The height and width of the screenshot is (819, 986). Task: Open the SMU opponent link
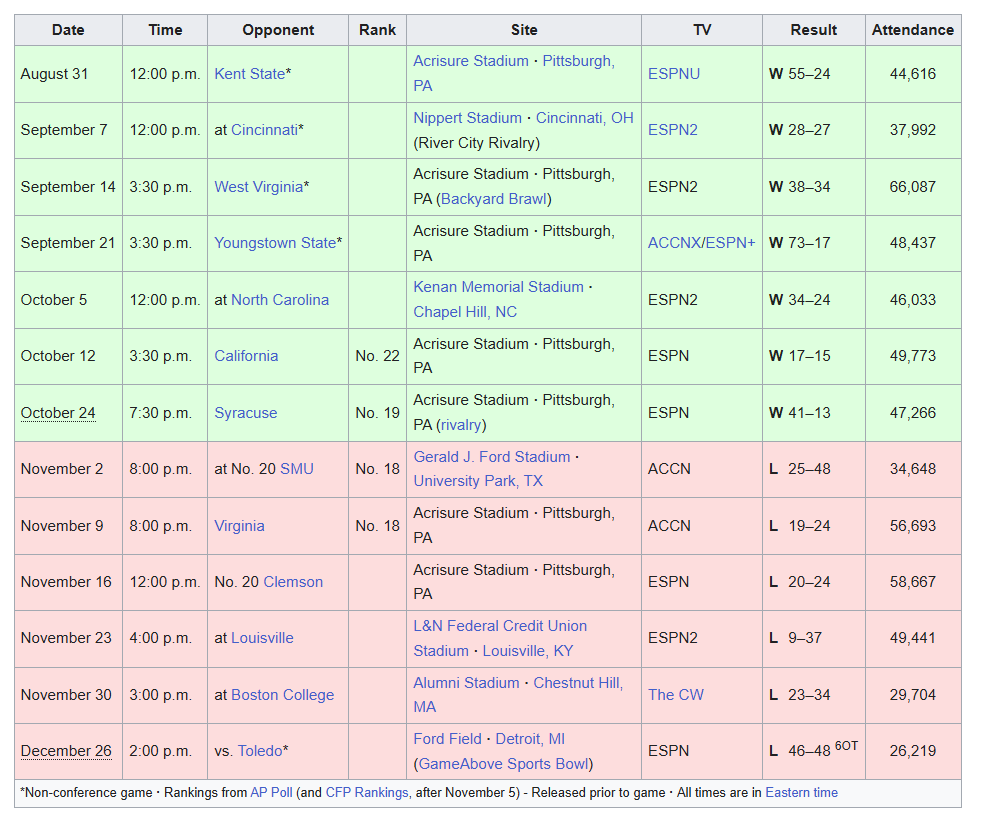tap(297, 469)
